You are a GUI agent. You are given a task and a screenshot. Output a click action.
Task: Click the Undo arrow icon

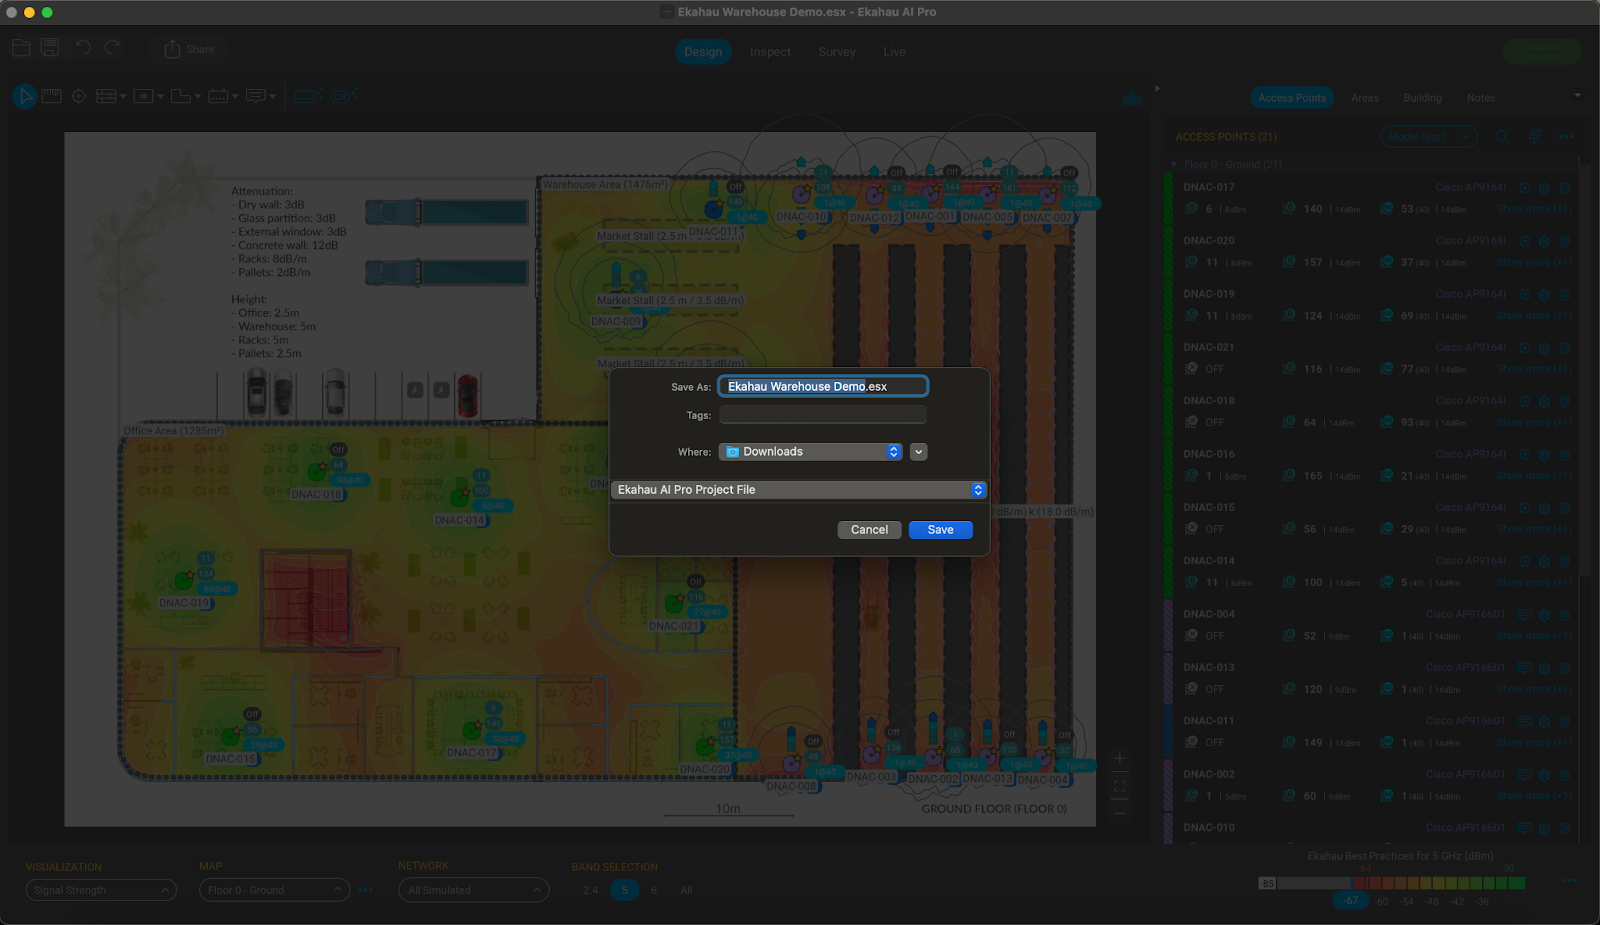pos(83,48)
